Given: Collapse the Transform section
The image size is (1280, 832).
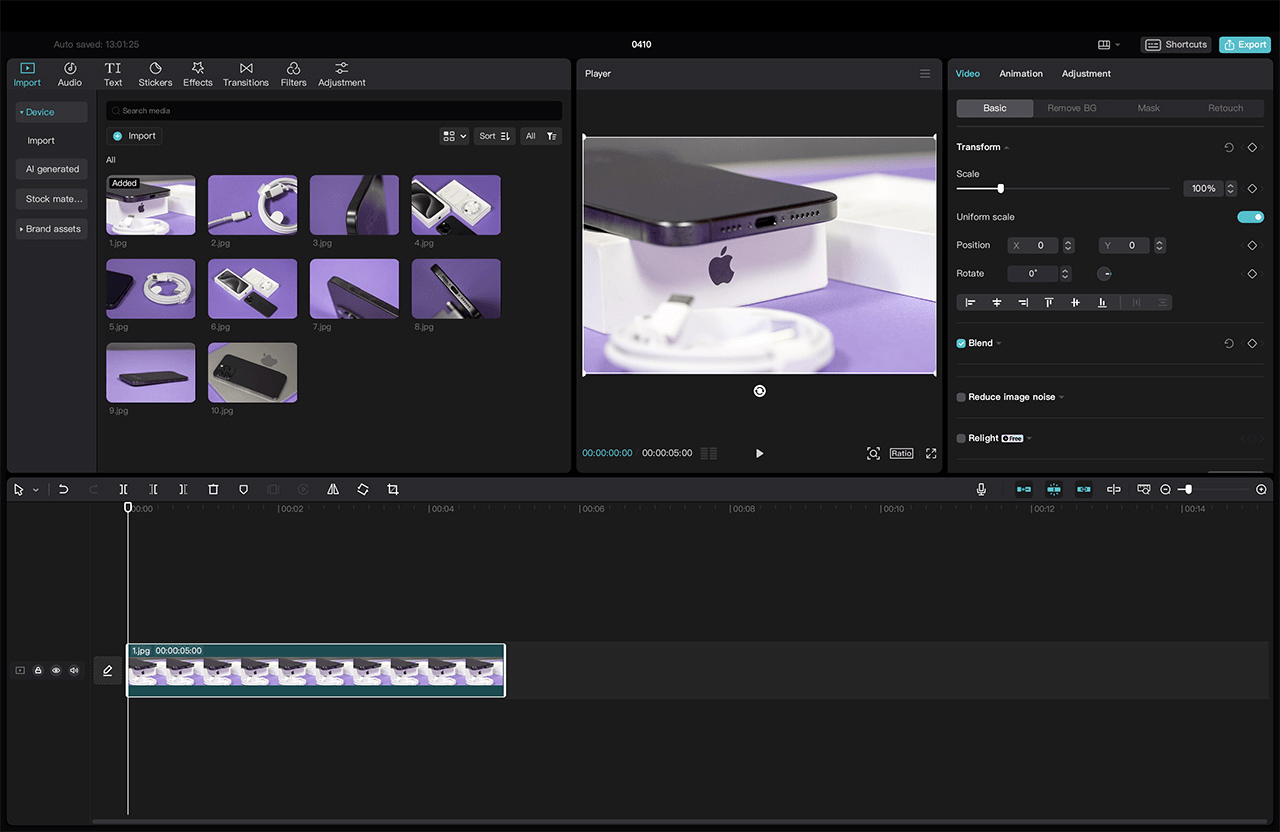Looking at the screenshot, I should pyautogui.click(x=1007, y=148).
